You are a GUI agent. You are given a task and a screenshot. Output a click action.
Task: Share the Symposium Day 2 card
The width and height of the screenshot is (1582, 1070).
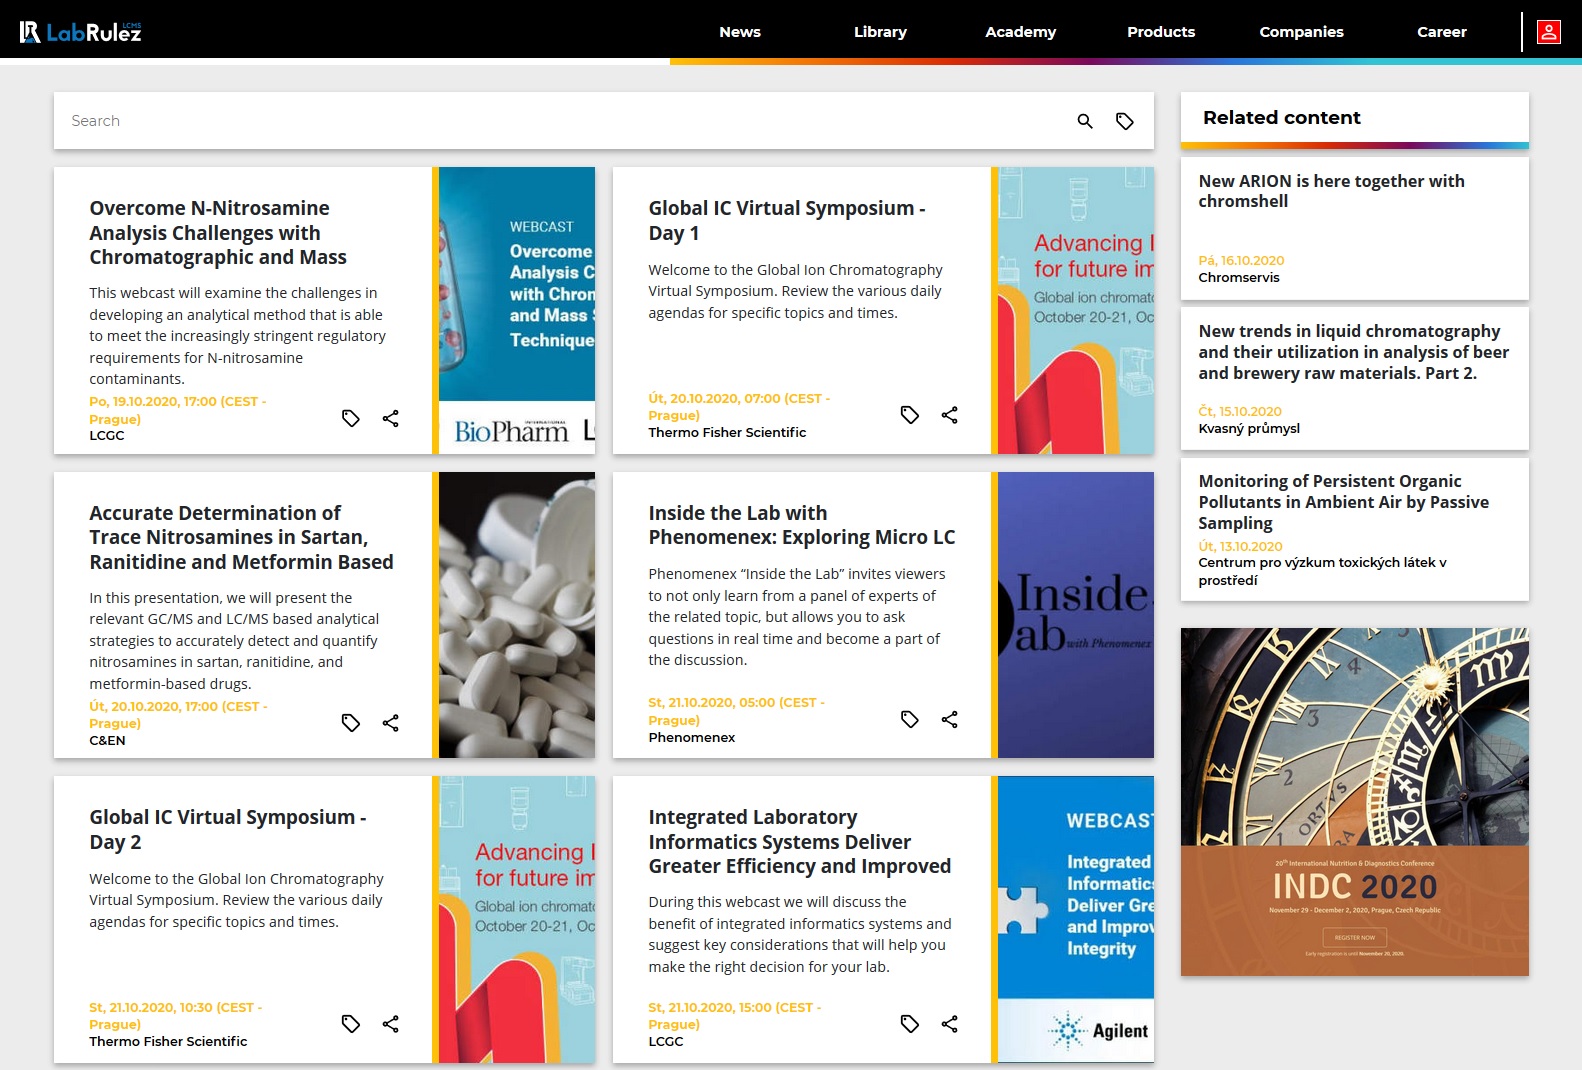(x=391, y=1023)
